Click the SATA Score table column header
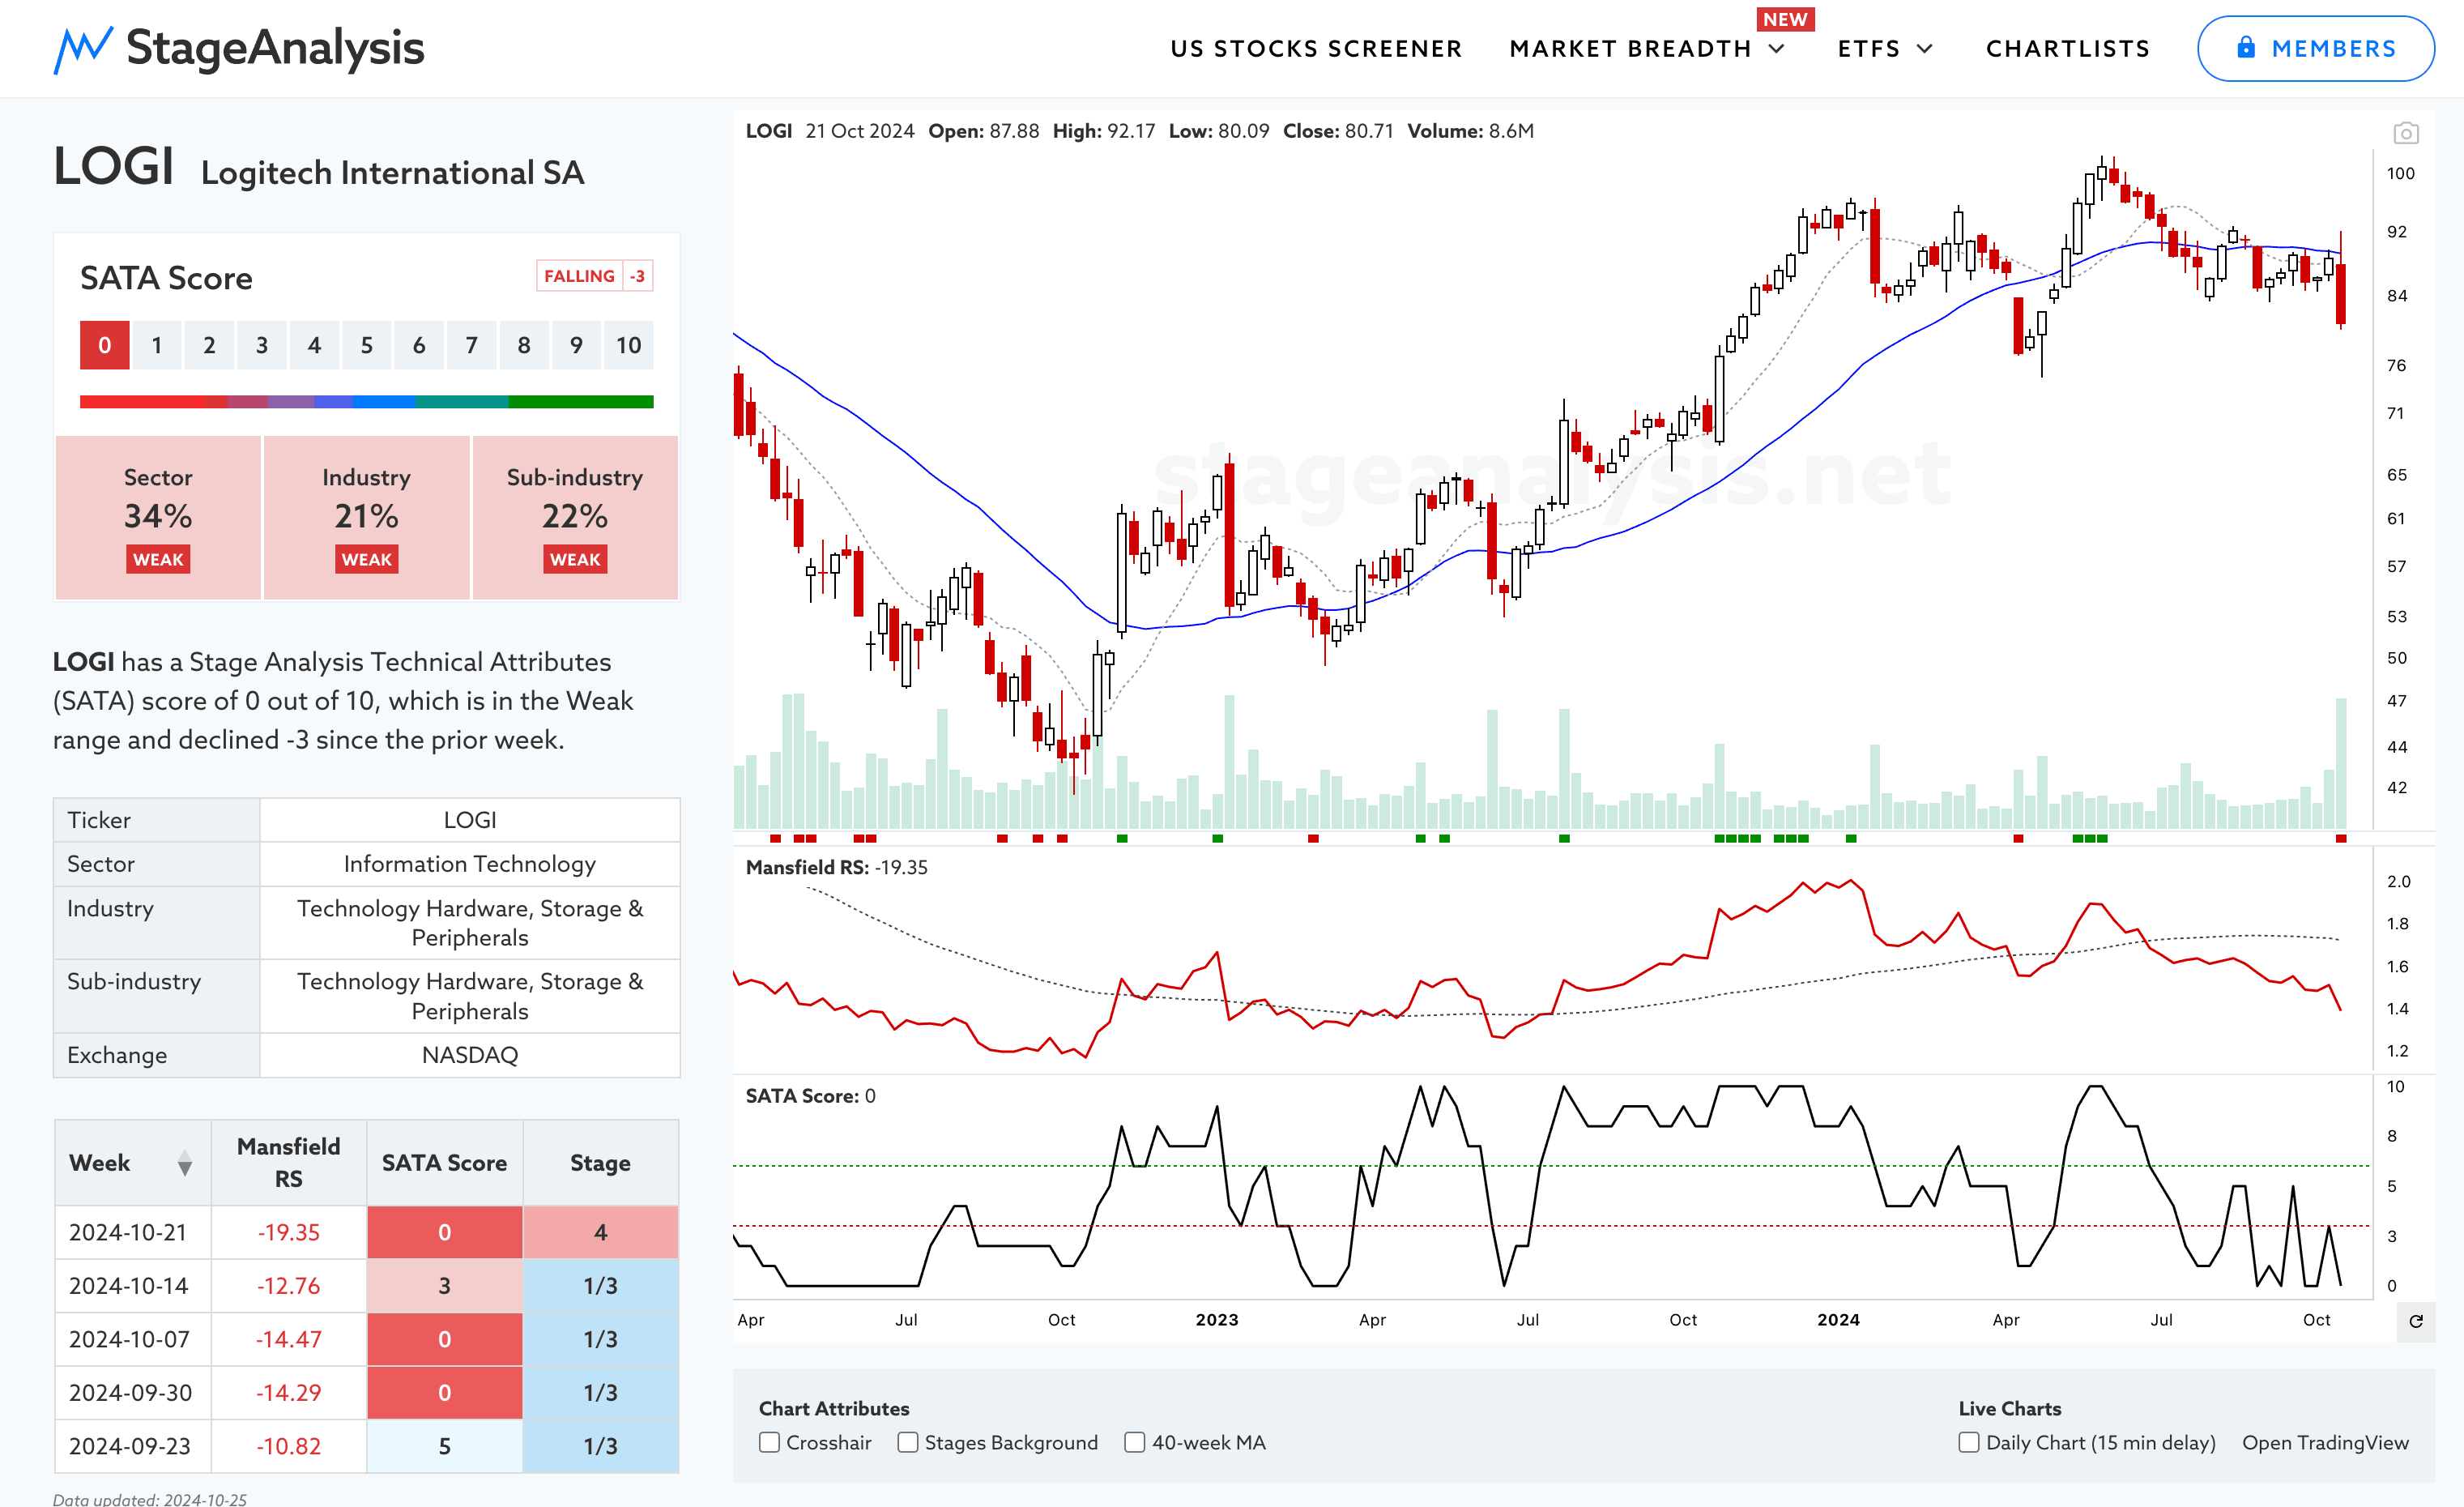Screen dimensions: 2464x1507 444,1163
